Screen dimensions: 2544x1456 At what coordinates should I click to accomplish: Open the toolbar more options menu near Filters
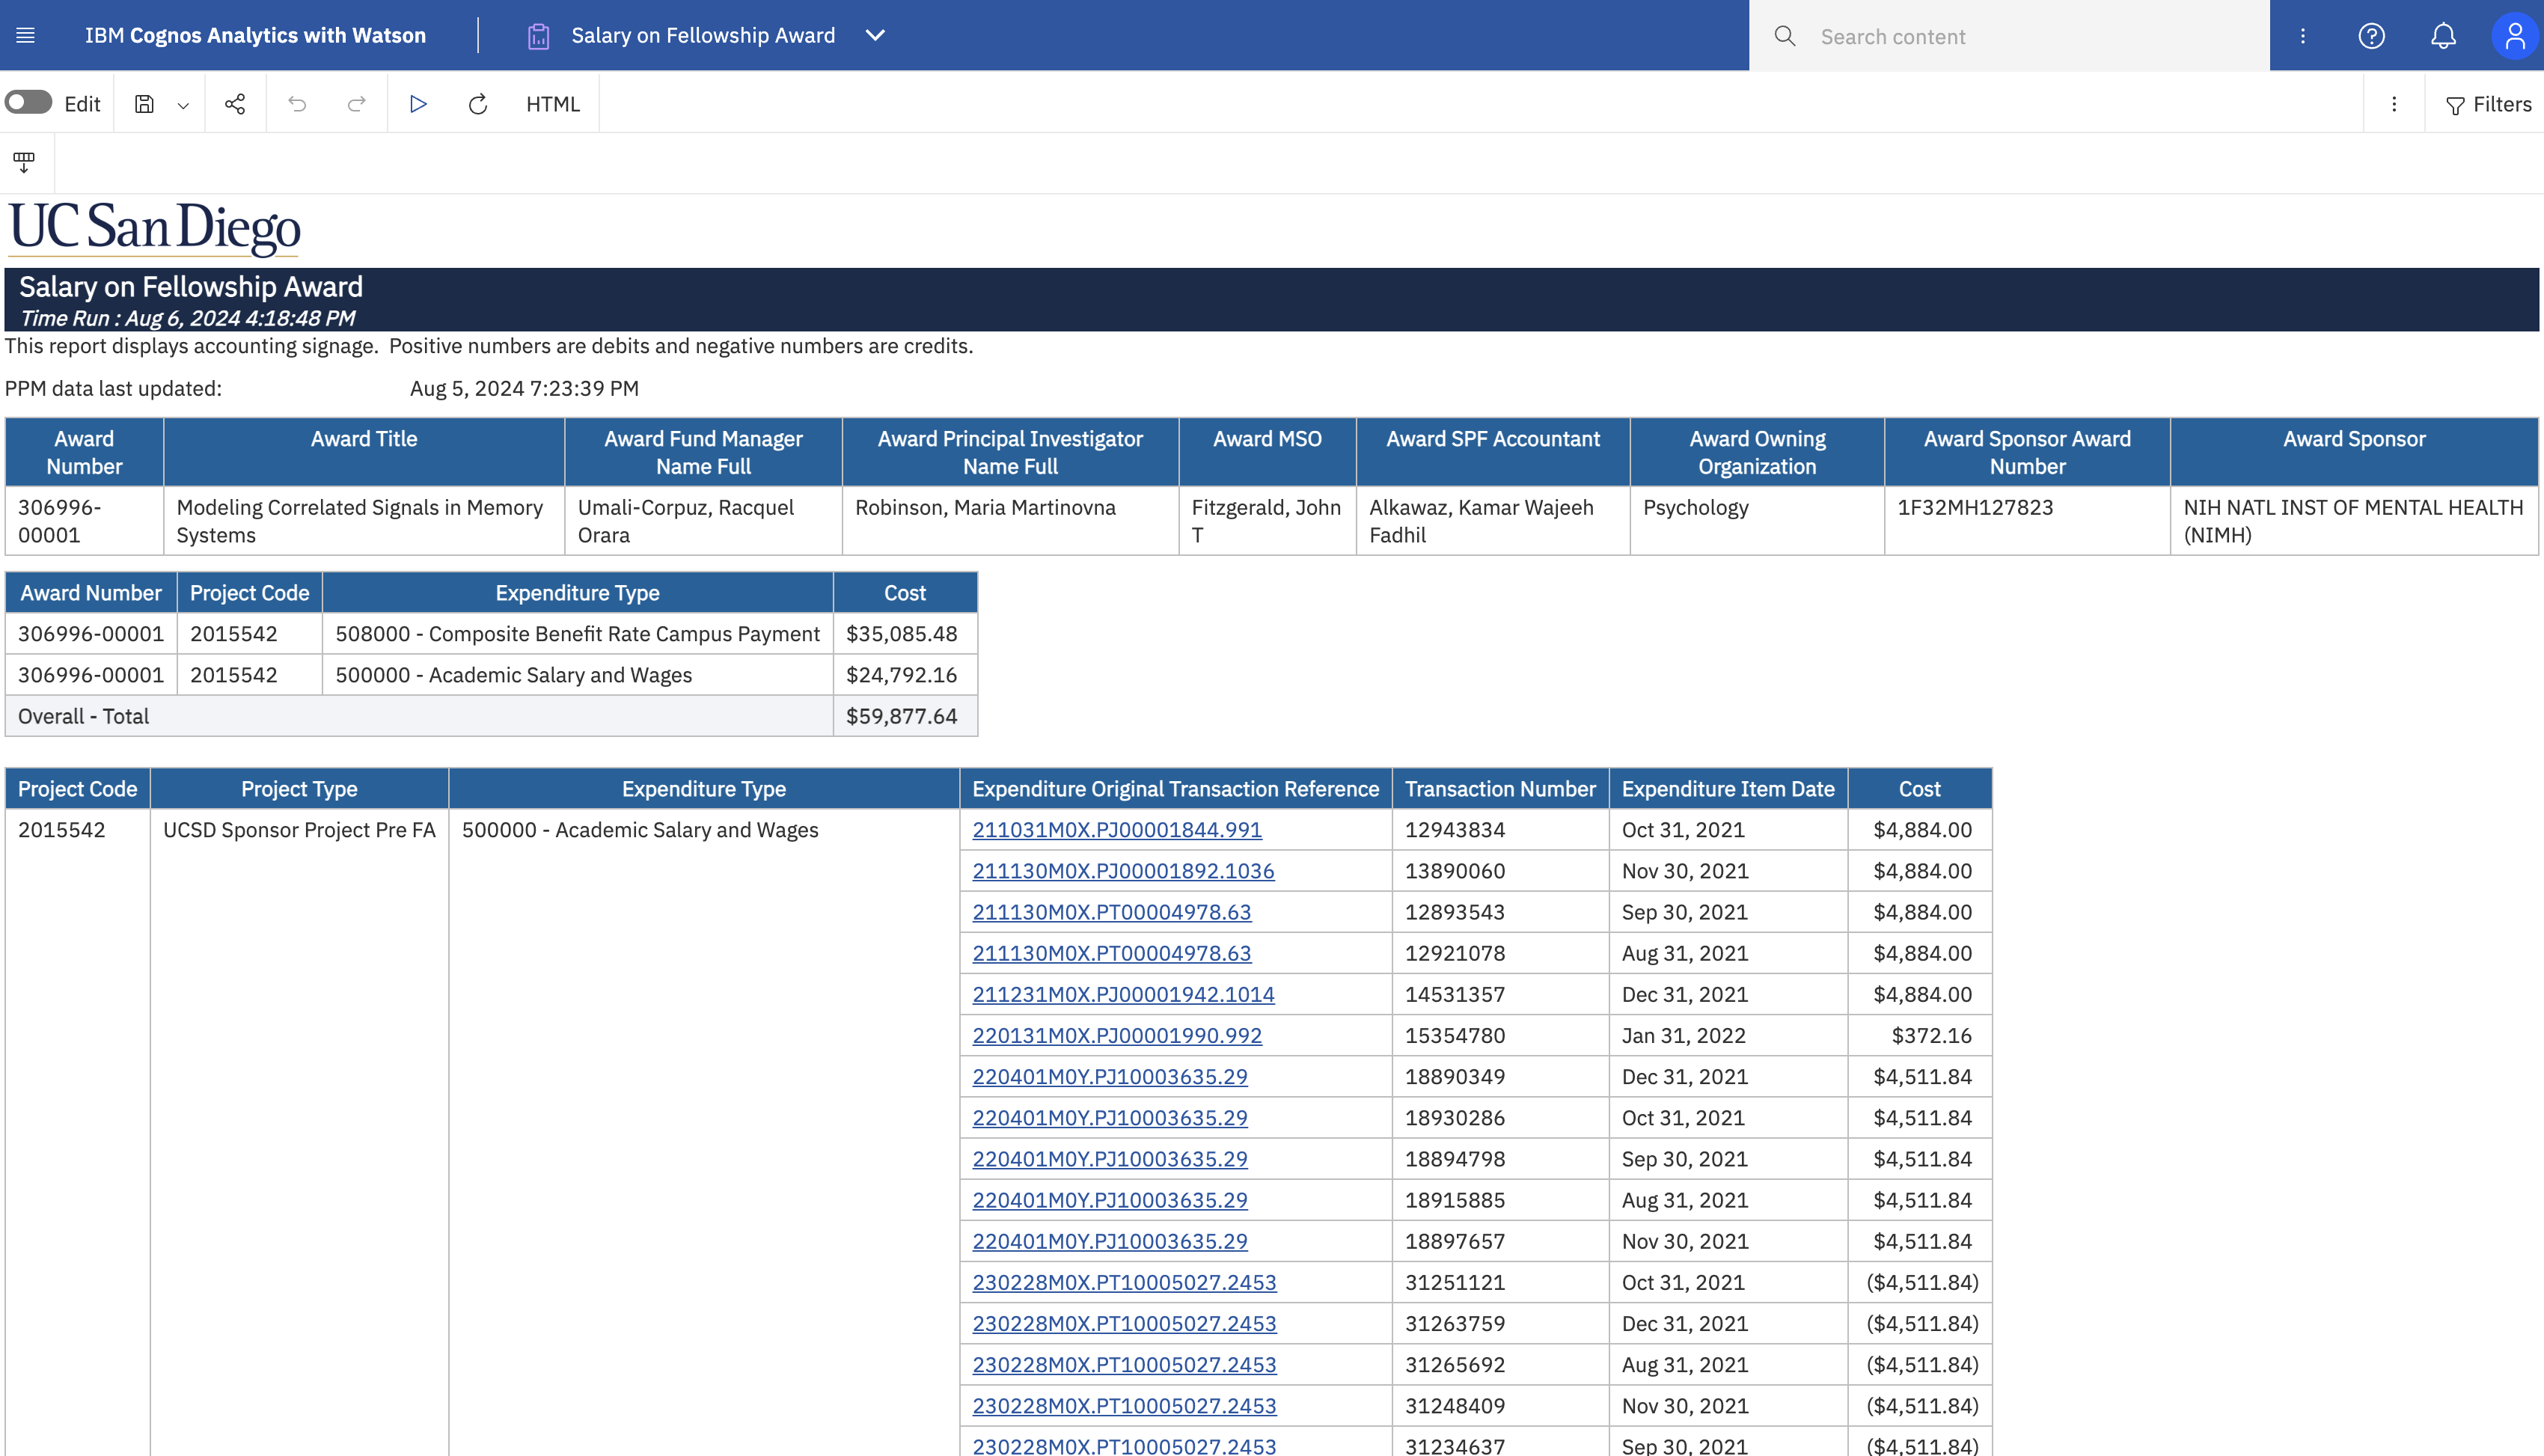click(x=2394, y=104)
